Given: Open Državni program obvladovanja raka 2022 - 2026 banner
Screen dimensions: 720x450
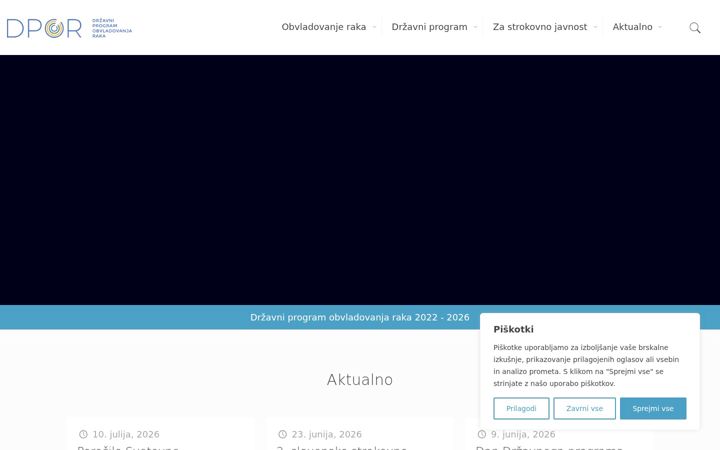Looking at the screenshot, I should (360, 317).
